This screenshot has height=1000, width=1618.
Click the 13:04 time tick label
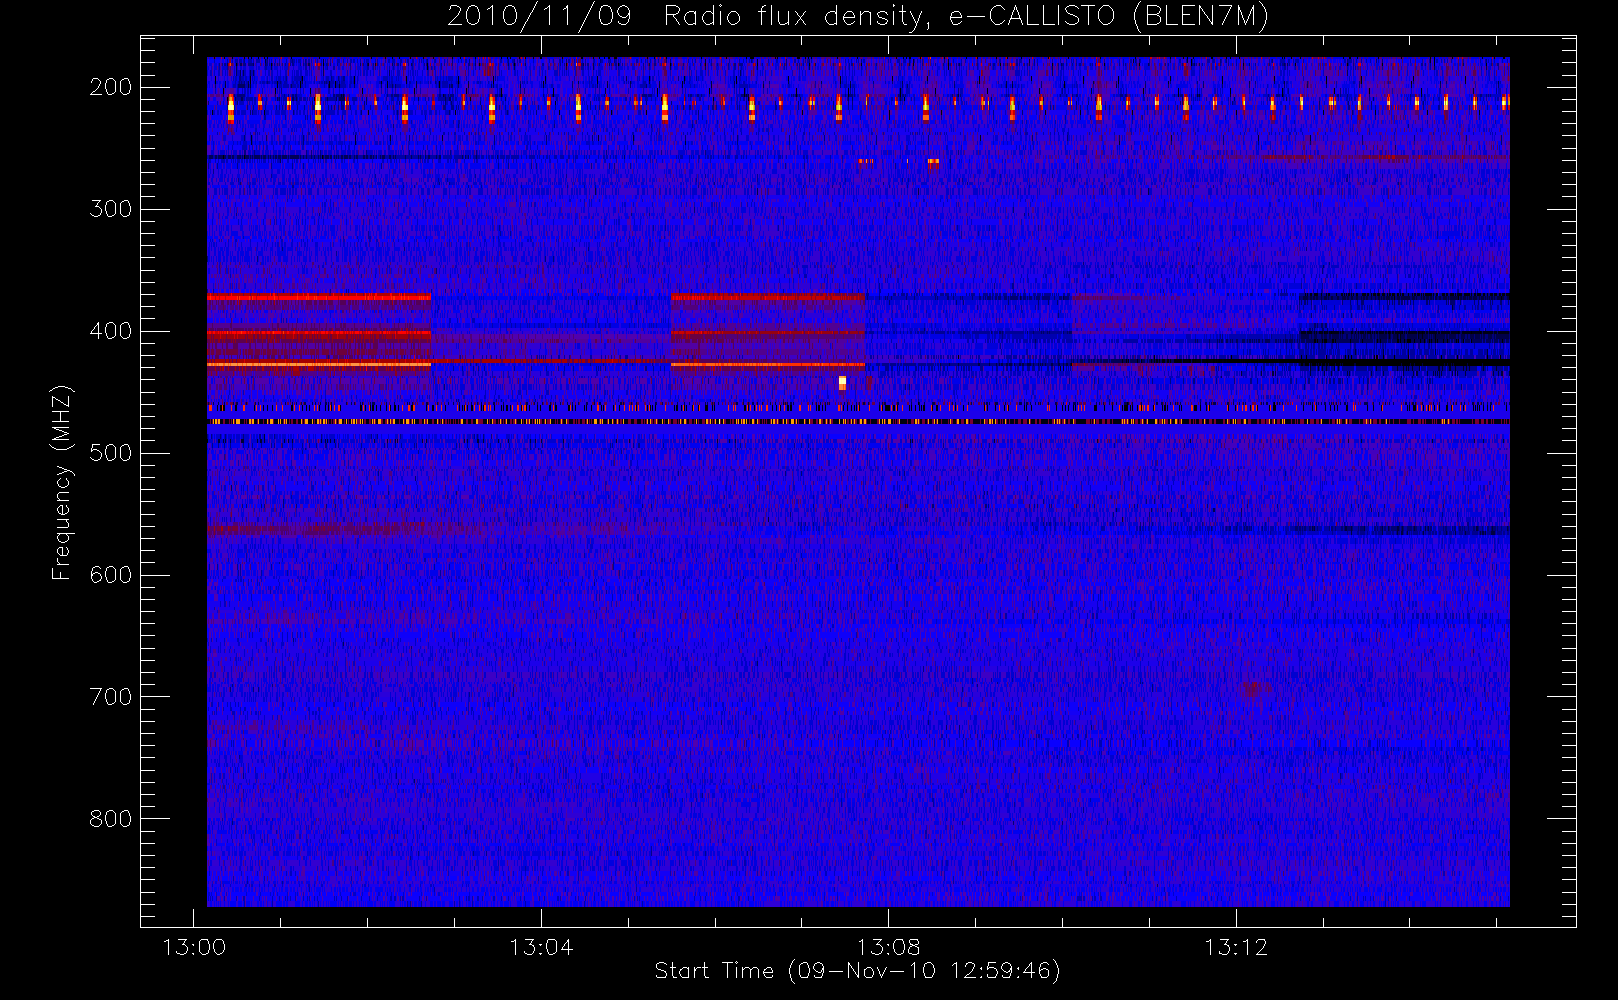[541, 946]
